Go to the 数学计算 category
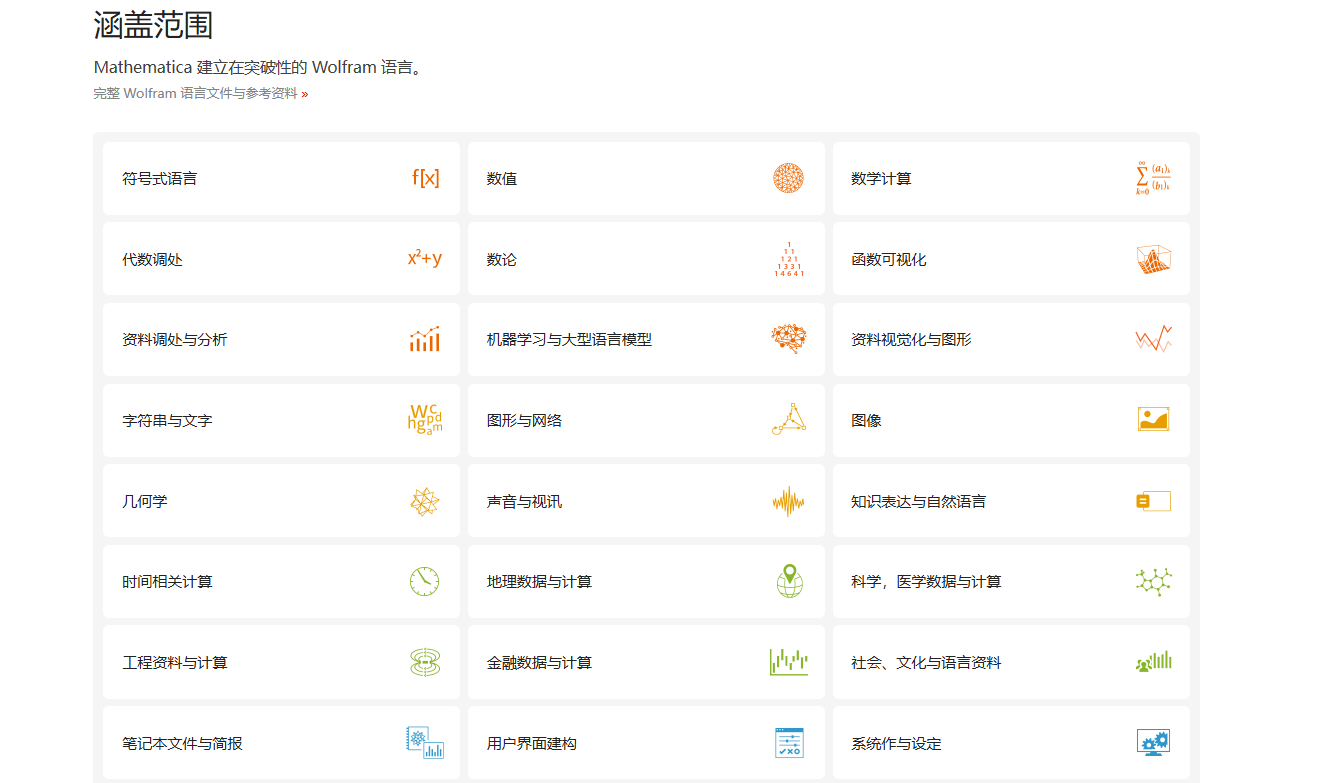The height and width of the screenshot is (783, 1334). [x=1011, y=178]
